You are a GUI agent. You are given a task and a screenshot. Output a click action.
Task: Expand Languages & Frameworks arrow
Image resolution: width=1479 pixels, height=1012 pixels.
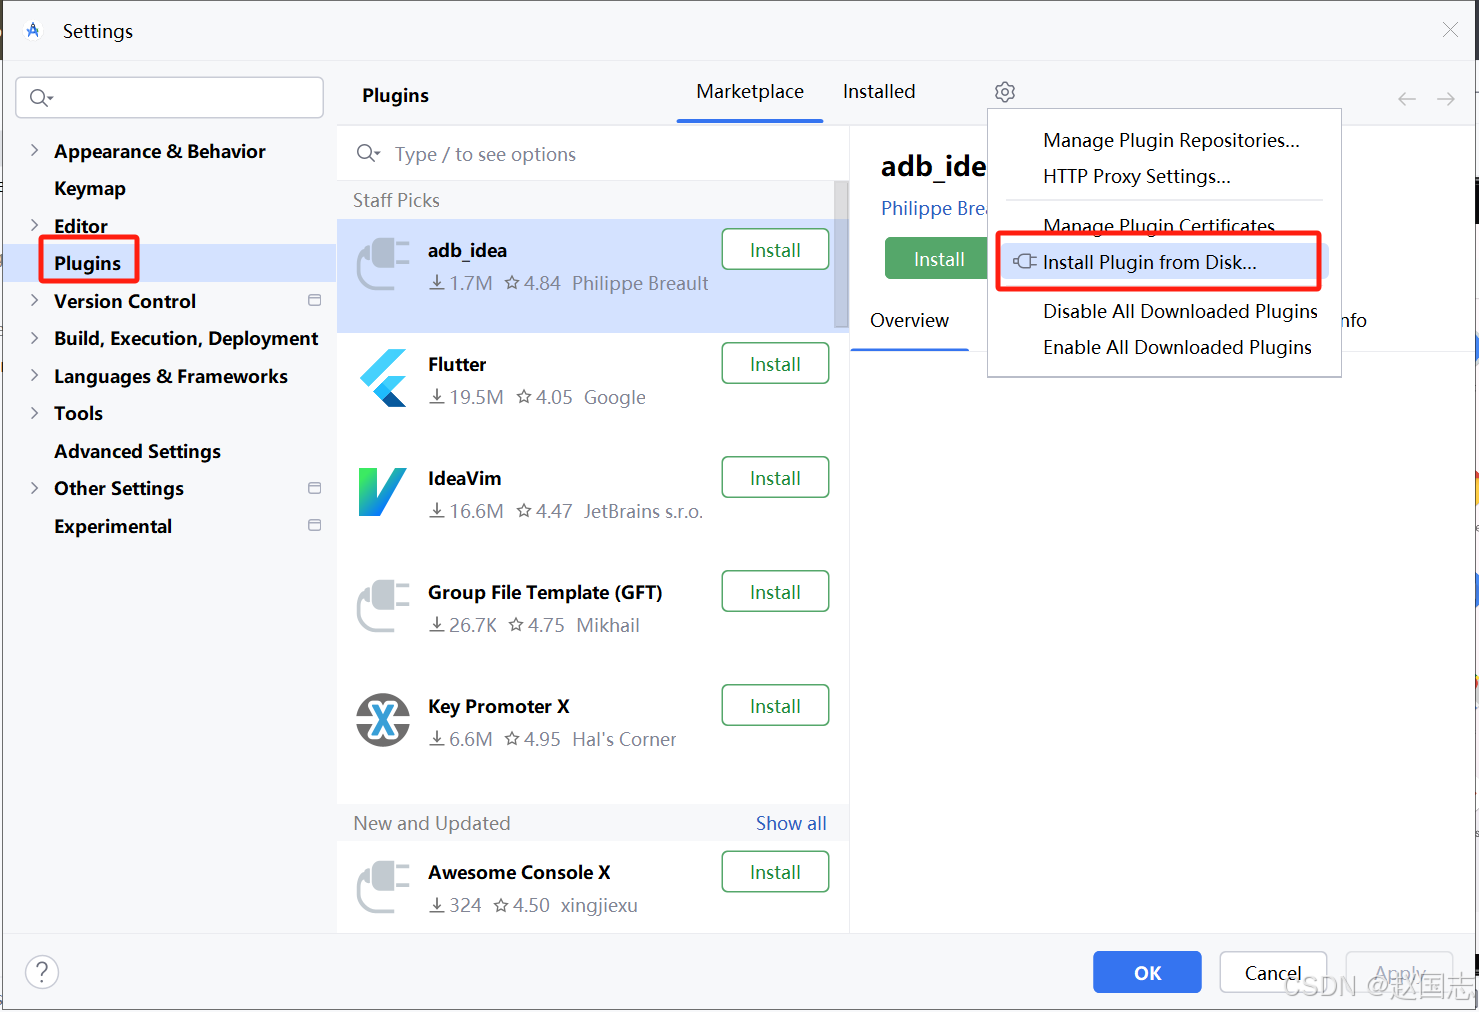[x=34, y=375]
